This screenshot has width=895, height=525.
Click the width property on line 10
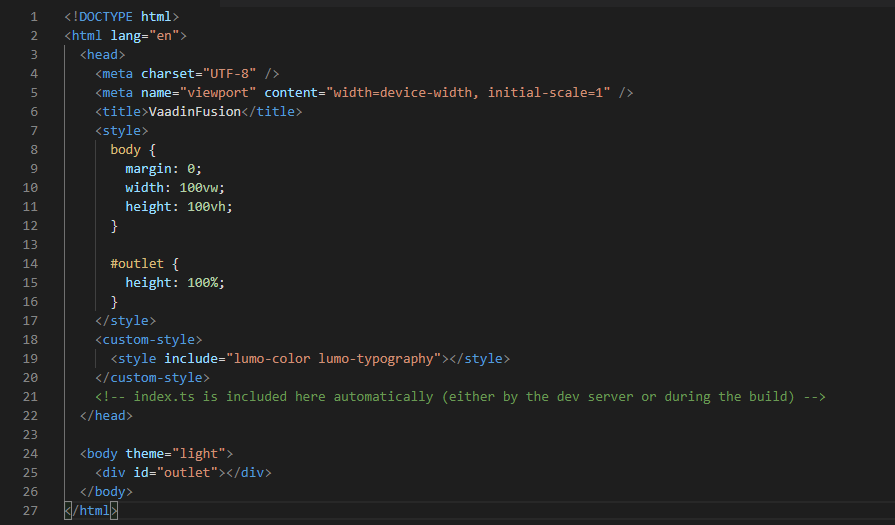click(x=145, y=188)
